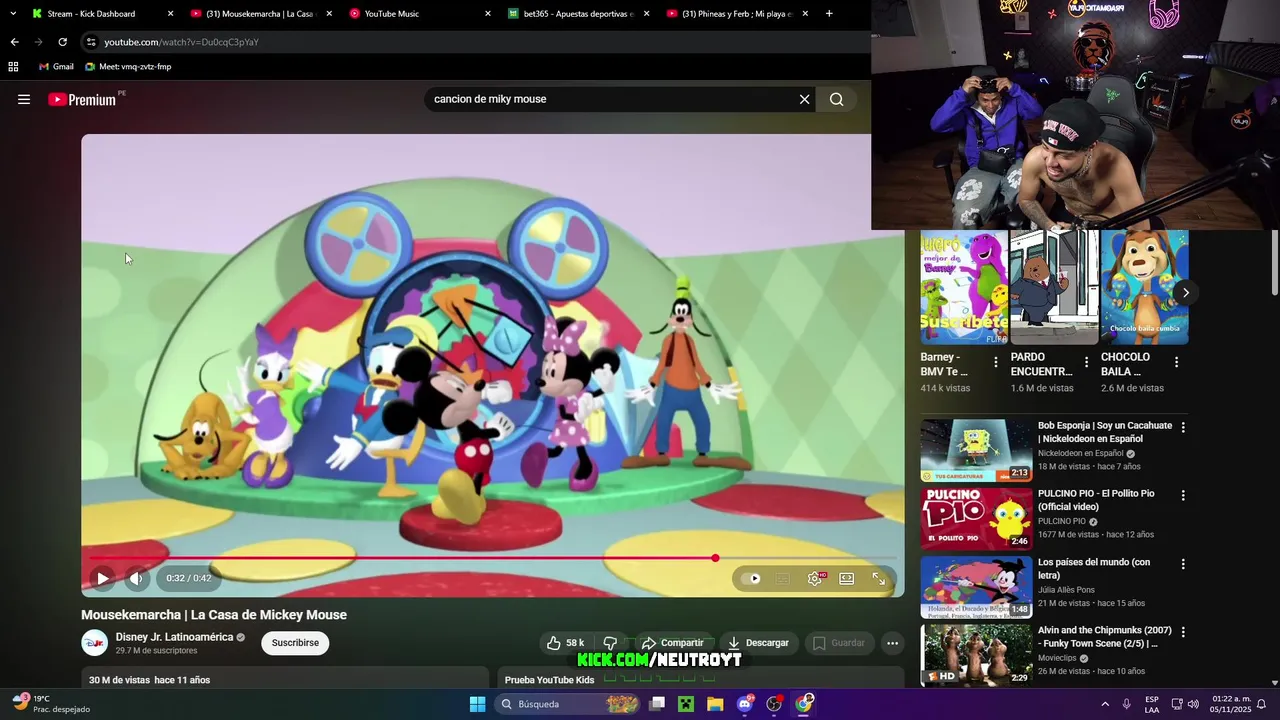
Task: Click the youtube.com address bar URL
Action: point(181,42)
